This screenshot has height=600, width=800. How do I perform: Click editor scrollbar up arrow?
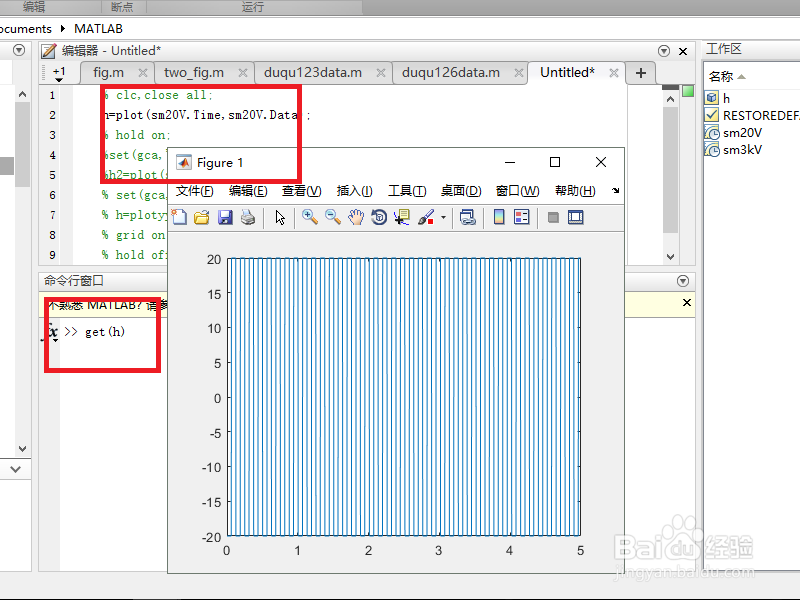(x=670, y=99)
